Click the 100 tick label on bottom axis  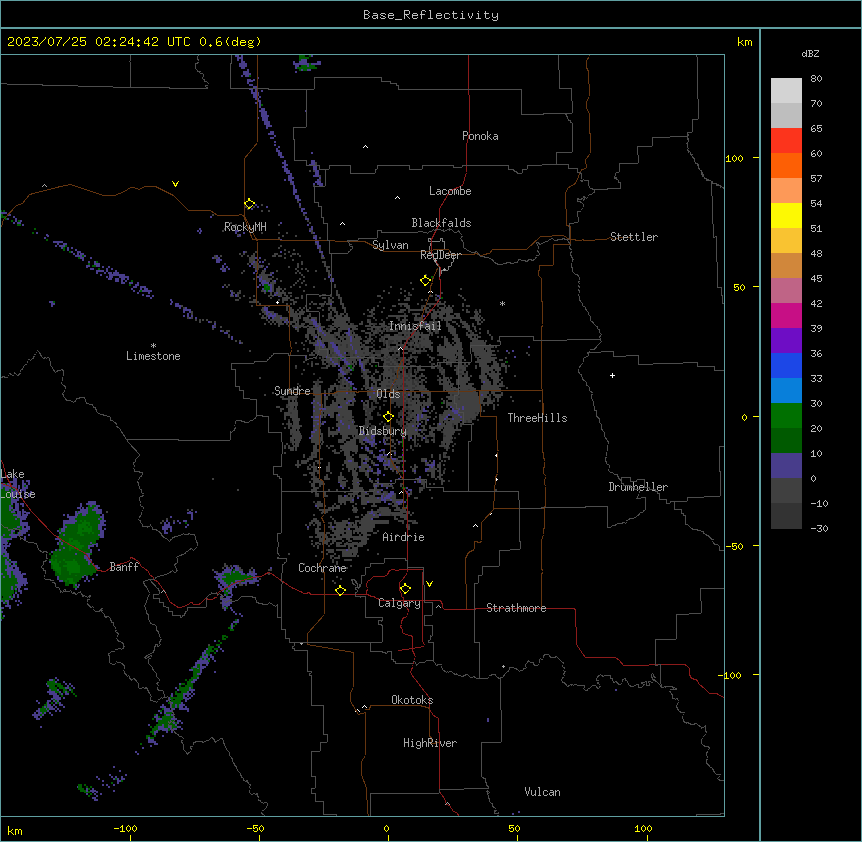tap(643, 828)
